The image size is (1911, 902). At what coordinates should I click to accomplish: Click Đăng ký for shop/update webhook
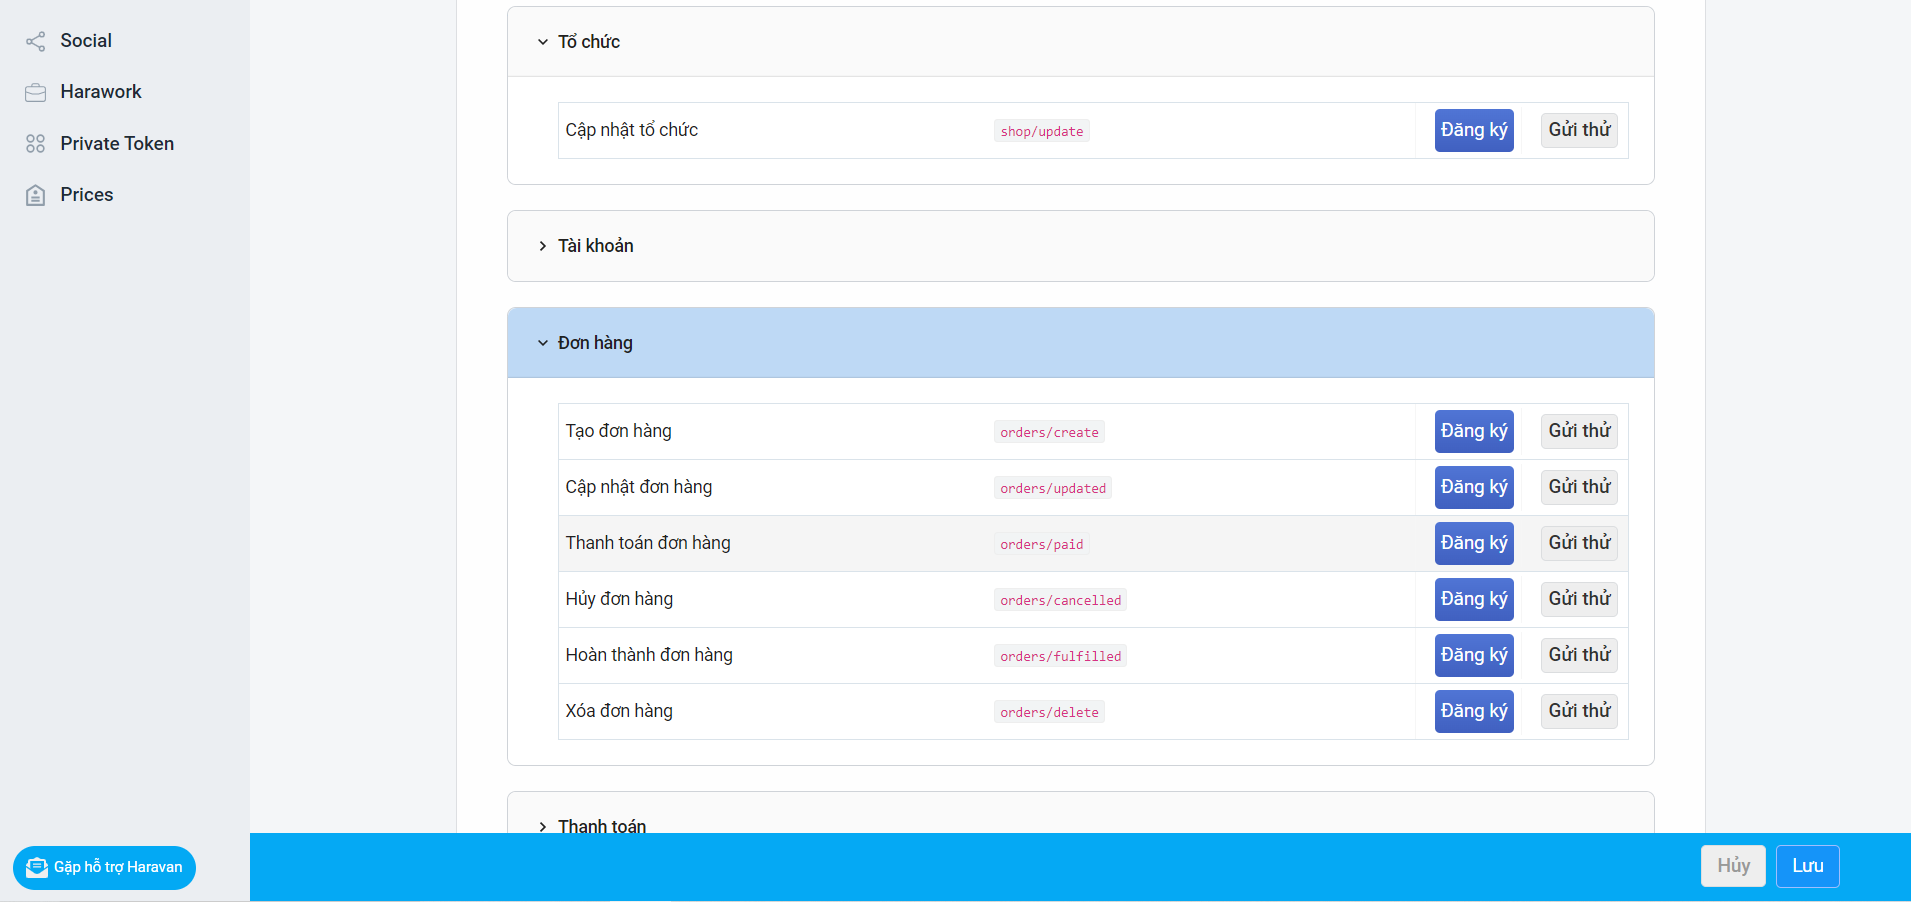(1473, 130)
